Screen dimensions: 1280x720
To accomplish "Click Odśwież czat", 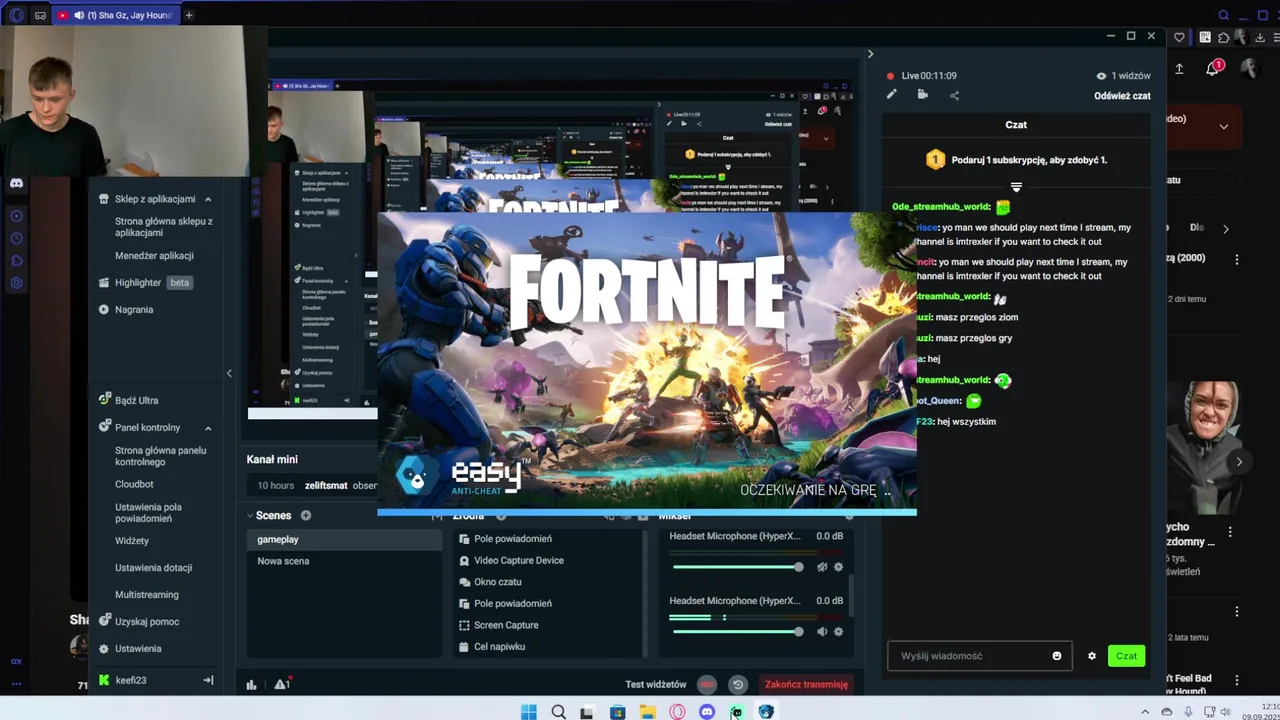I will click(1122, 96).
